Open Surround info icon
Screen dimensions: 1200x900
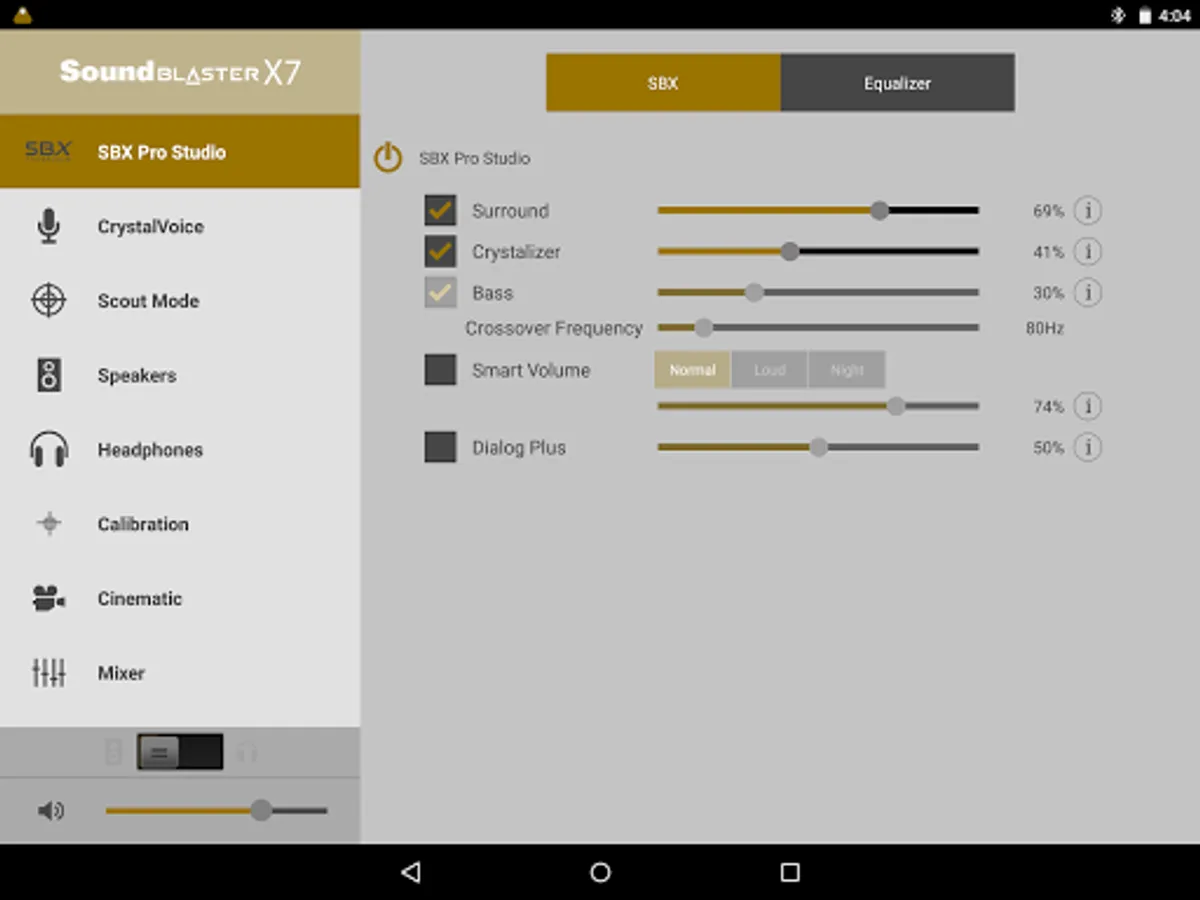pyautogui.click(x=1087, y=211)
